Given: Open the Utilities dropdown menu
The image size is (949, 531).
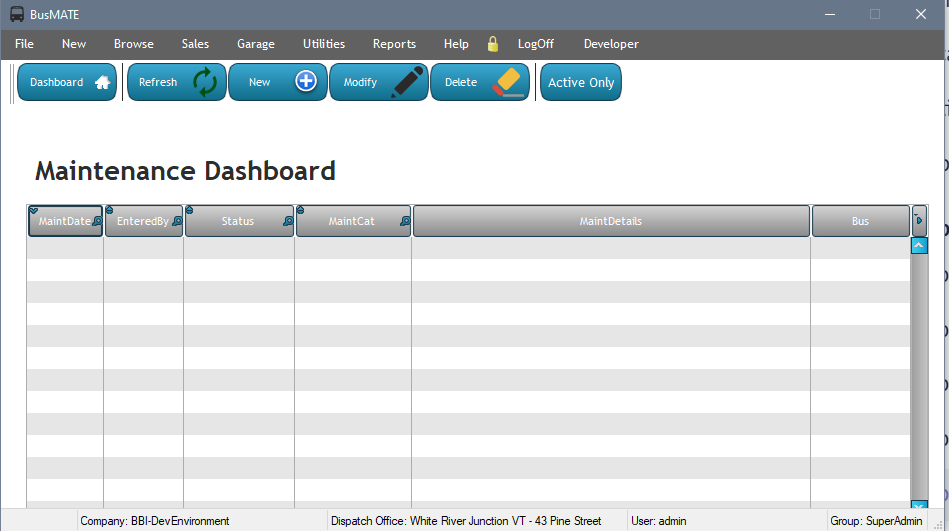Looking at the screenshot, I should point(323,44).
